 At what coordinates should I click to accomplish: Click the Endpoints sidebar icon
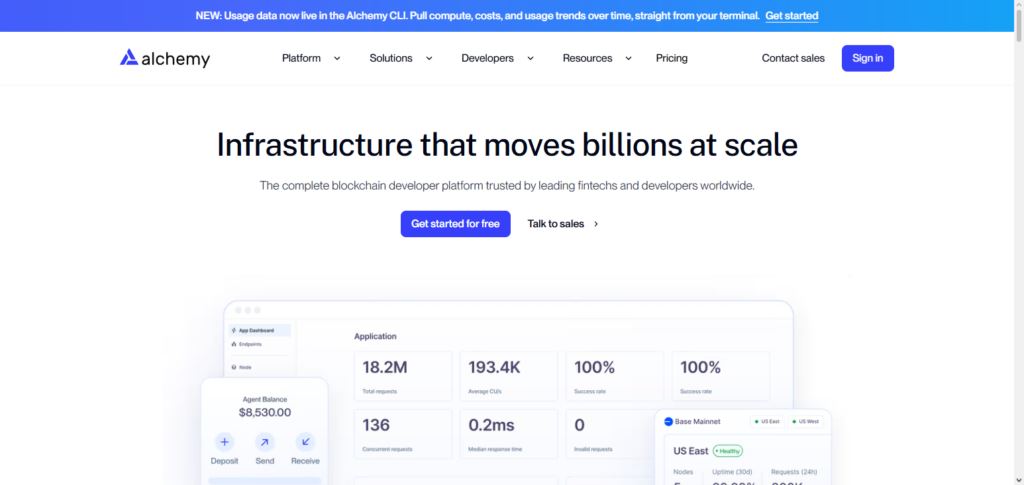(234, 344)
